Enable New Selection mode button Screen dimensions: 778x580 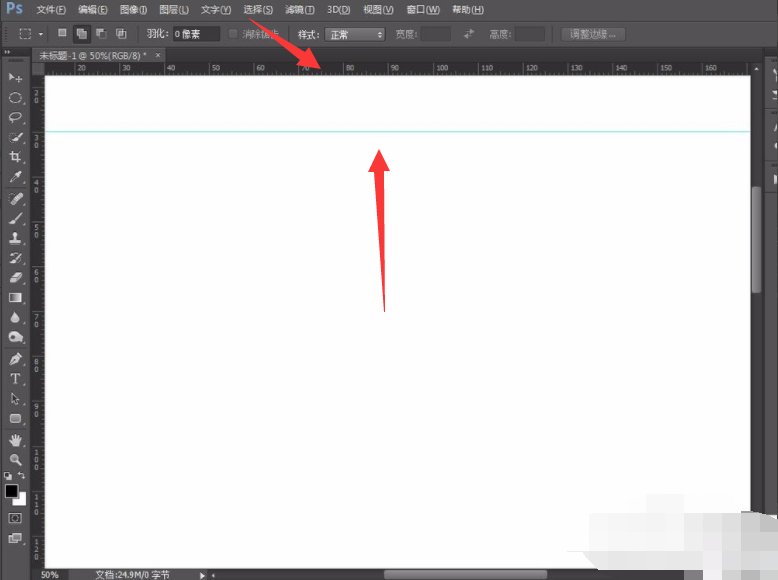[62, 34]
